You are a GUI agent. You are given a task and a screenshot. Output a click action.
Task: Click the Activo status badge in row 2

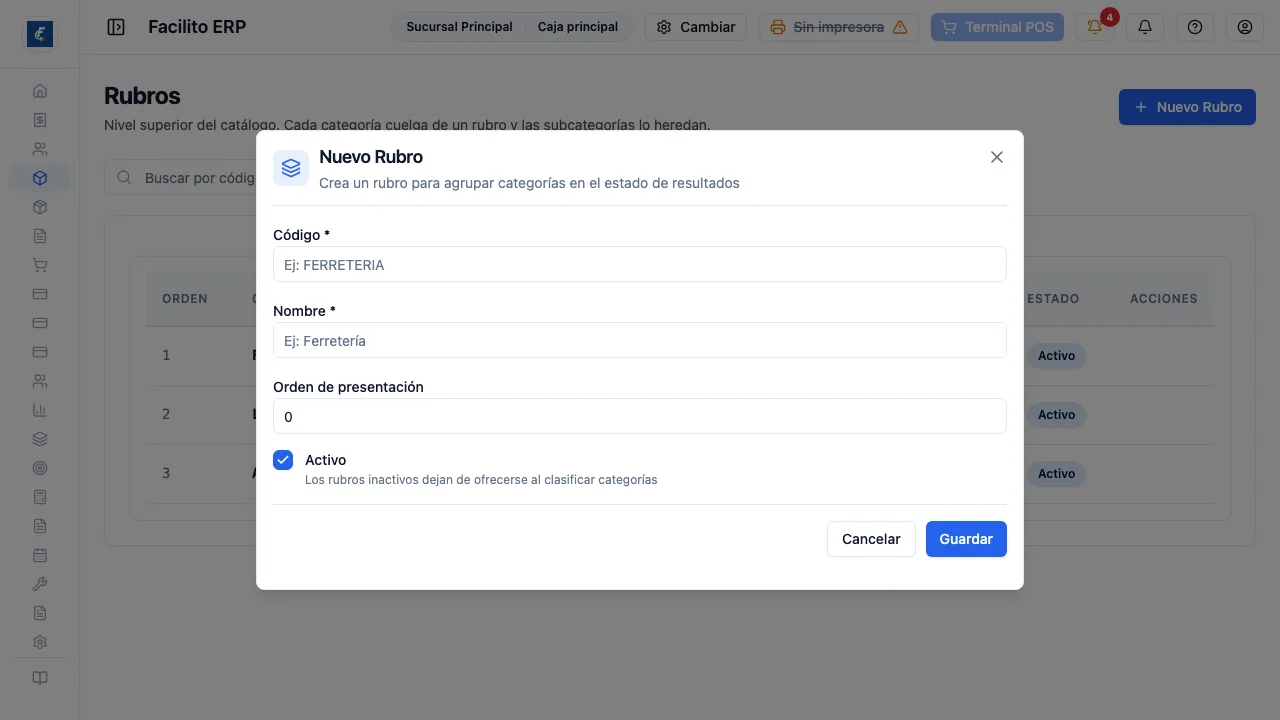point(1056,415)
